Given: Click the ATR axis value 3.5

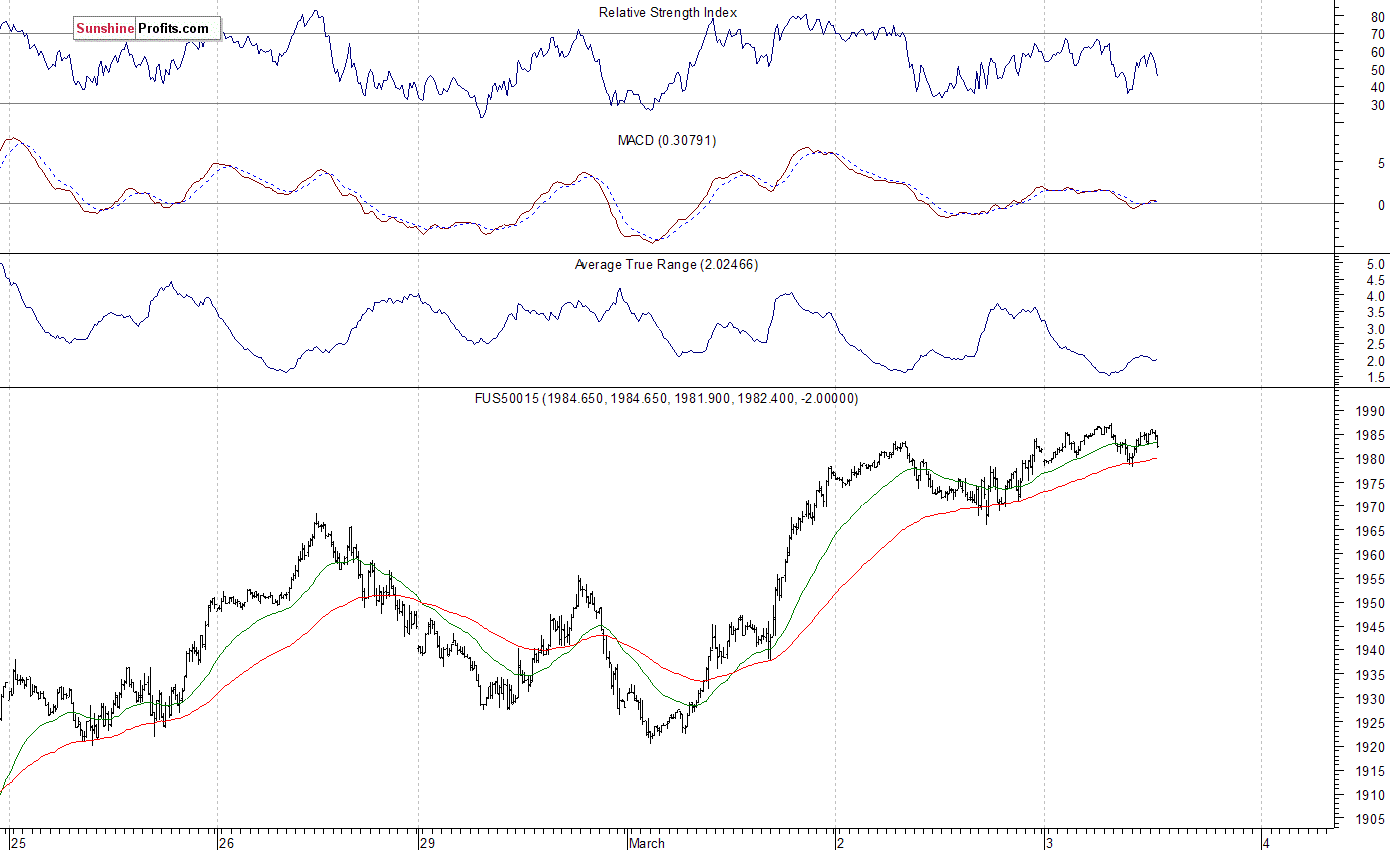Looking at the screenshot, I should pyautogui.click(x=1376, y=313).
